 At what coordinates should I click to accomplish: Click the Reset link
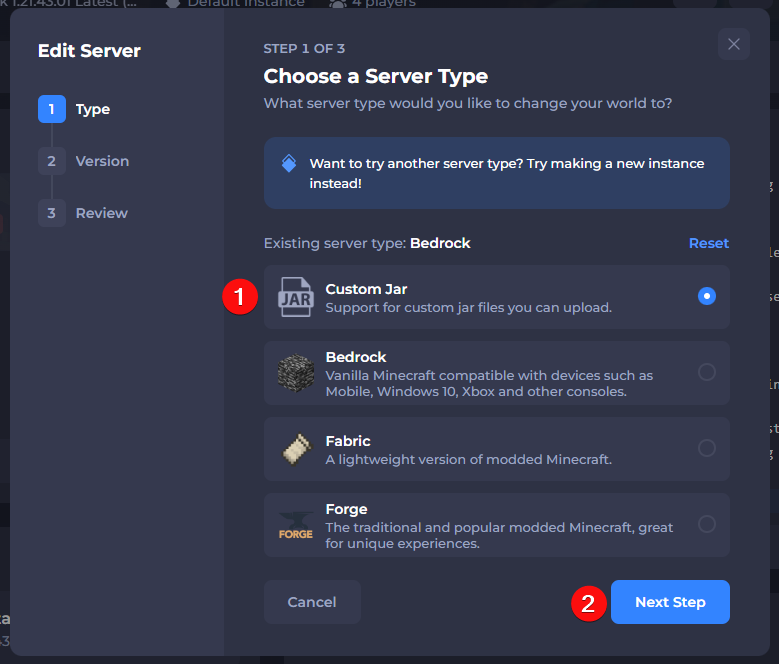point(708,243)
